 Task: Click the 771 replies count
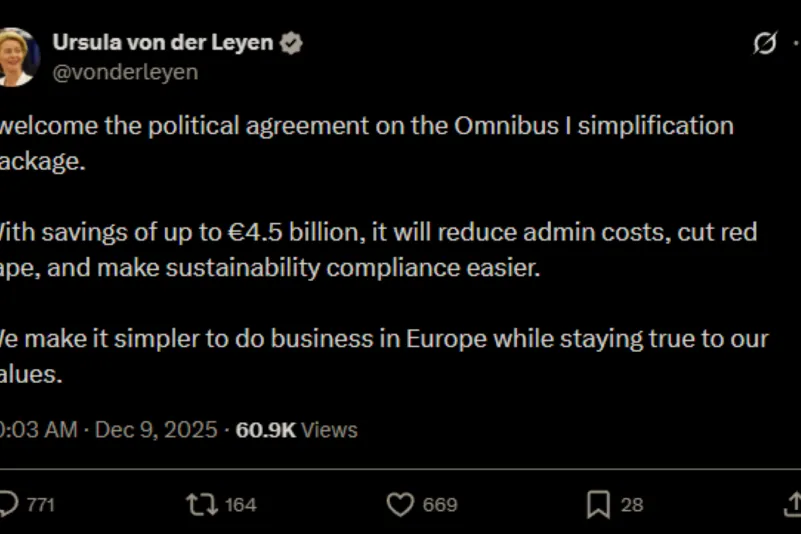[40, 505]
